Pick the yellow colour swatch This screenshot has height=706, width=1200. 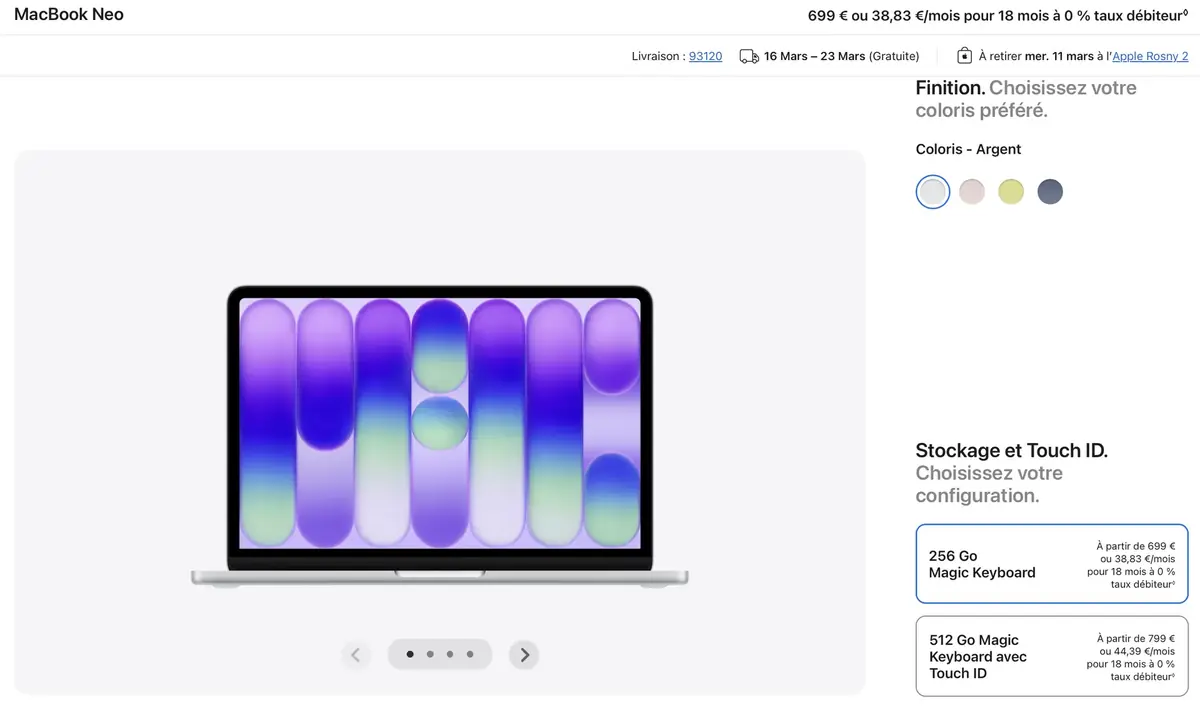1011,191
